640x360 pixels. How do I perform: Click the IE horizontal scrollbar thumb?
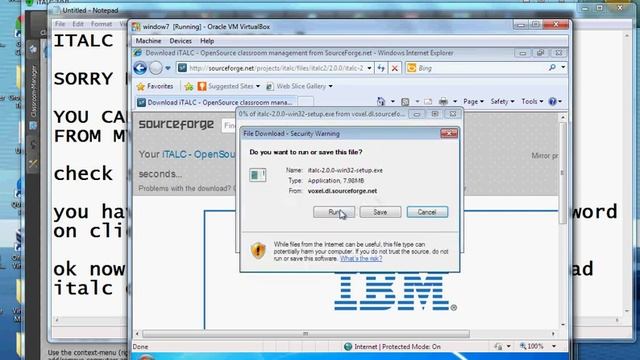point(306,334)
